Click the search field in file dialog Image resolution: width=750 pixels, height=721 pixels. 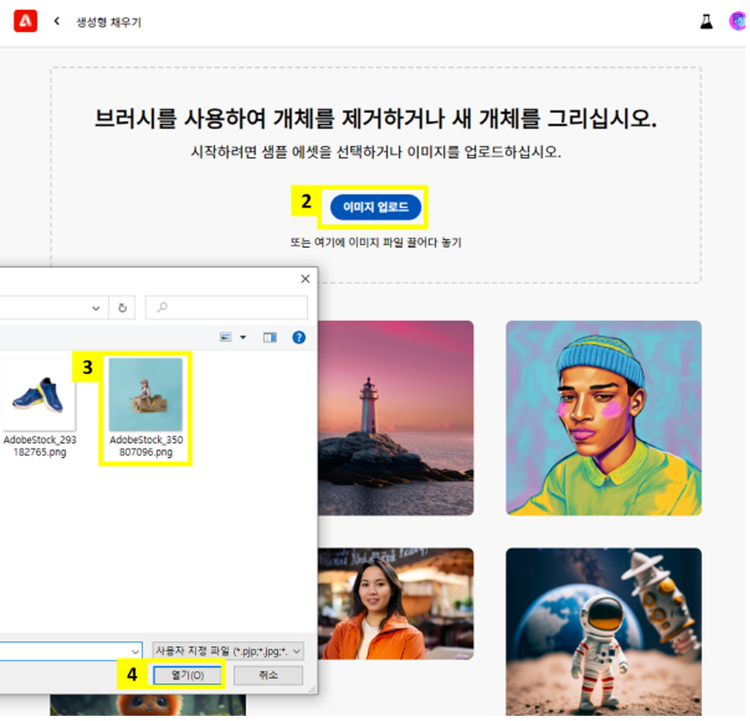point(226,307)
